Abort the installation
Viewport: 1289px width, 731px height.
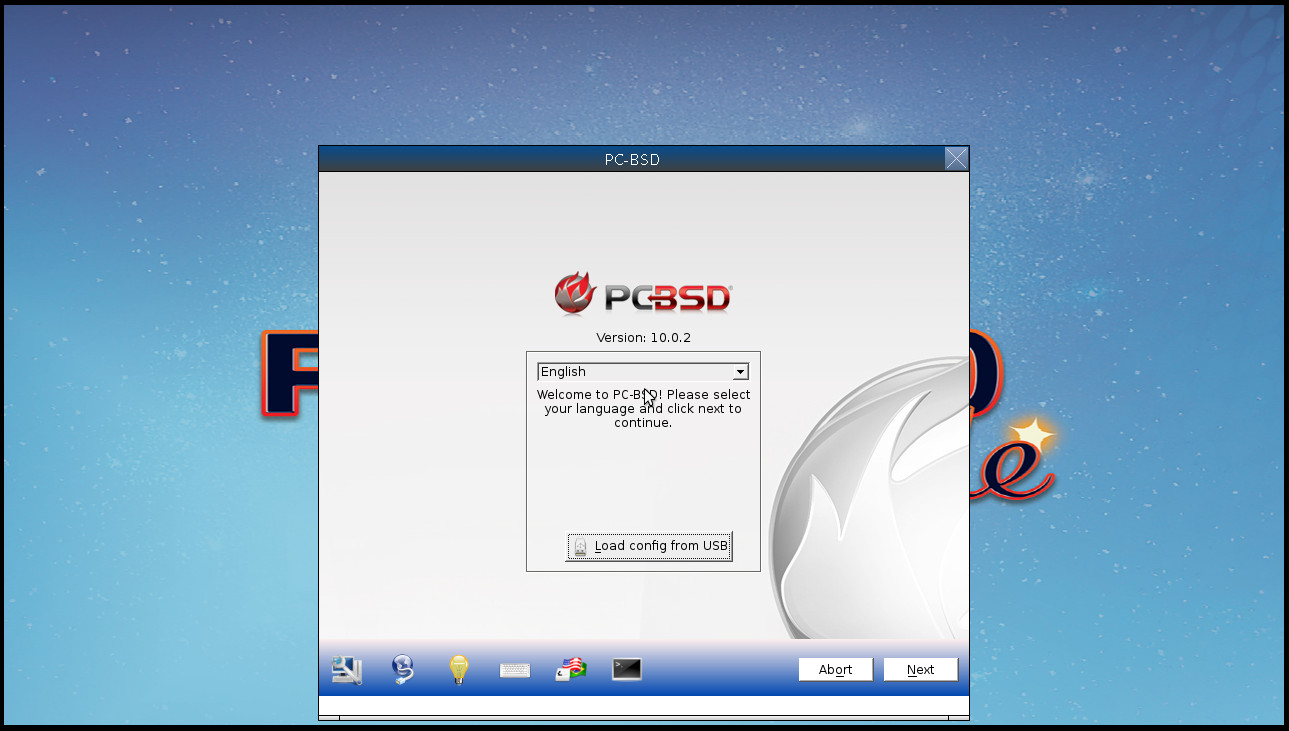[835, 669]
